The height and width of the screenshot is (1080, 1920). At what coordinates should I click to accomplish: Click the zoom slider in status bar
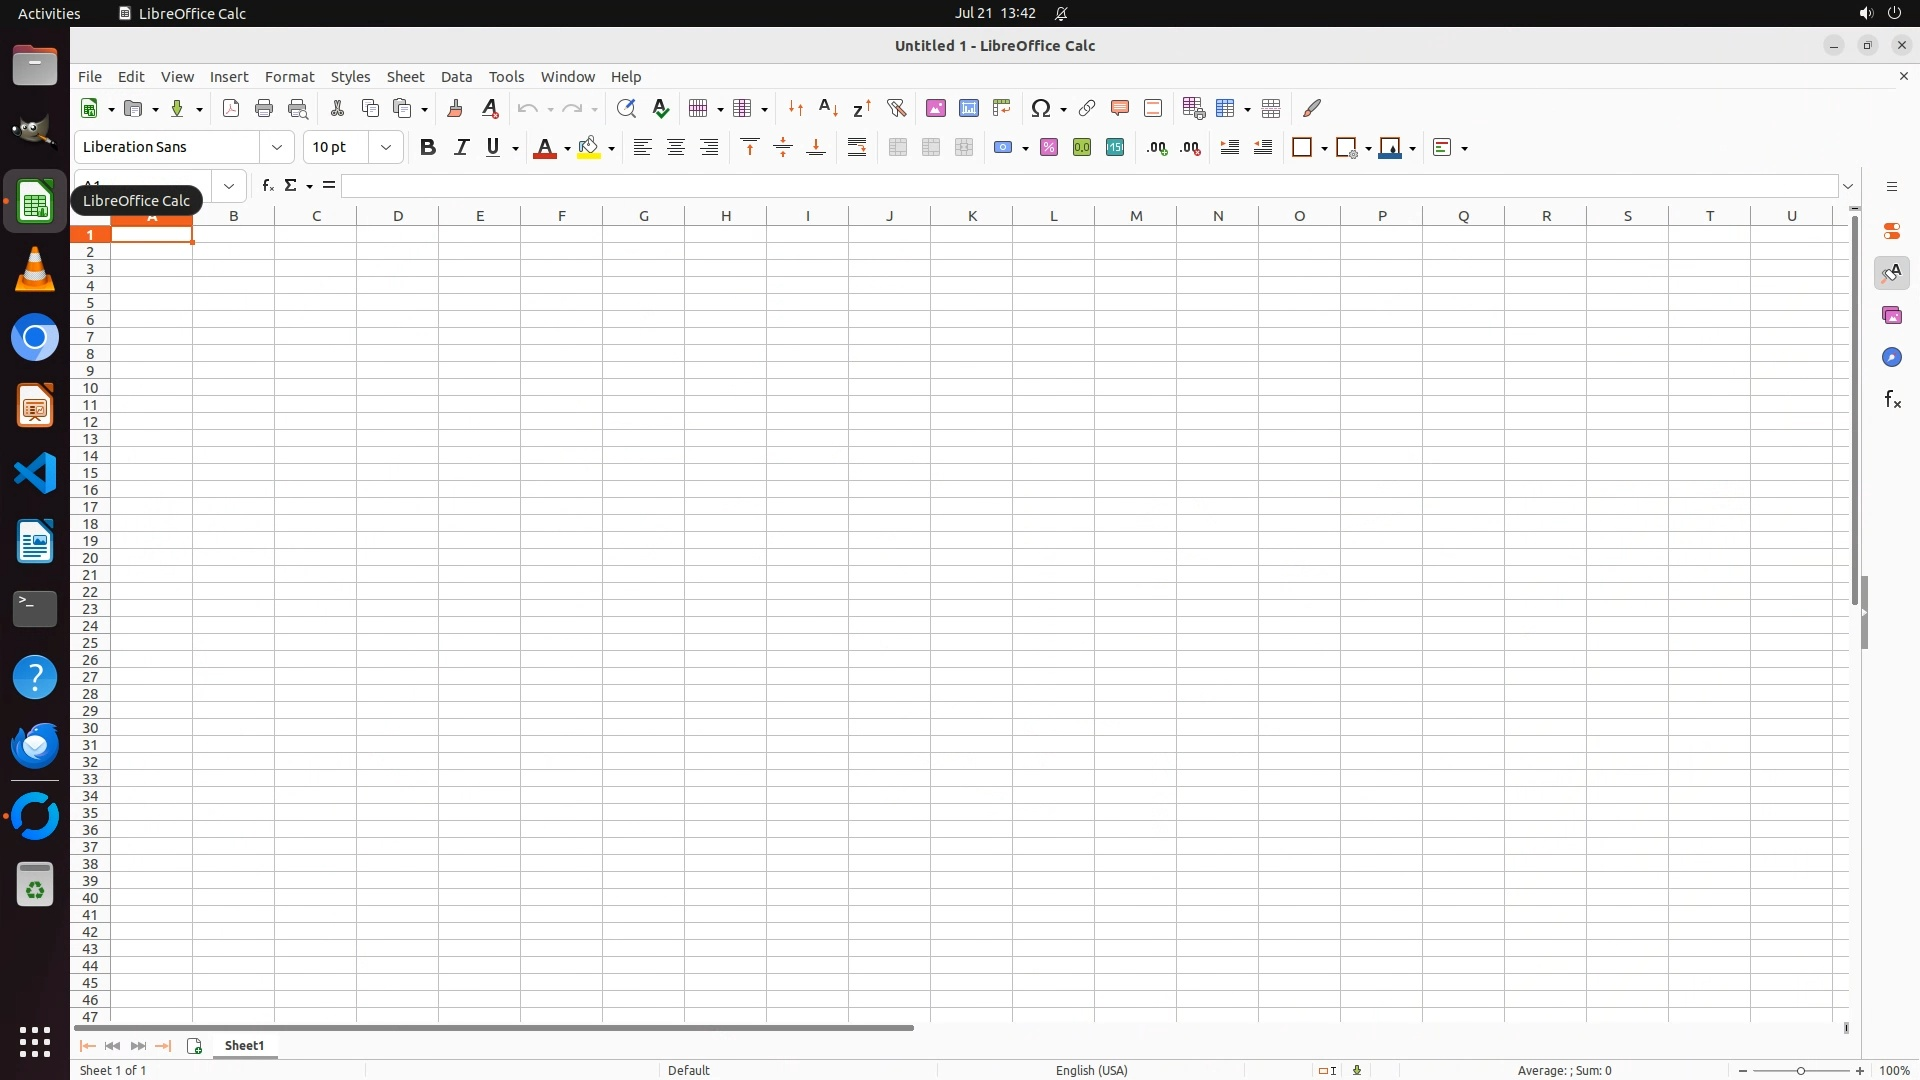click(x=1800, y=1071)
